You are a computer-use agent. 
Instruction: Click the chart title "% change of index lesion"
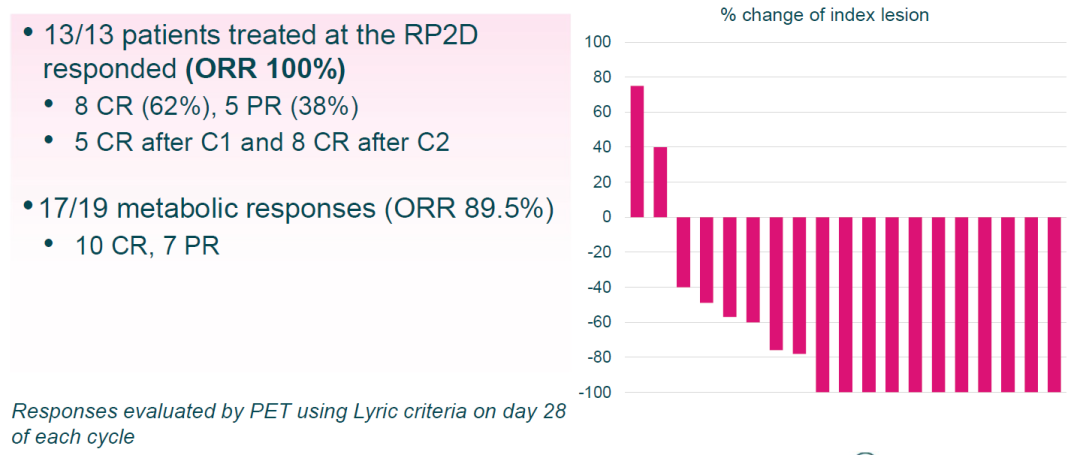824,15
